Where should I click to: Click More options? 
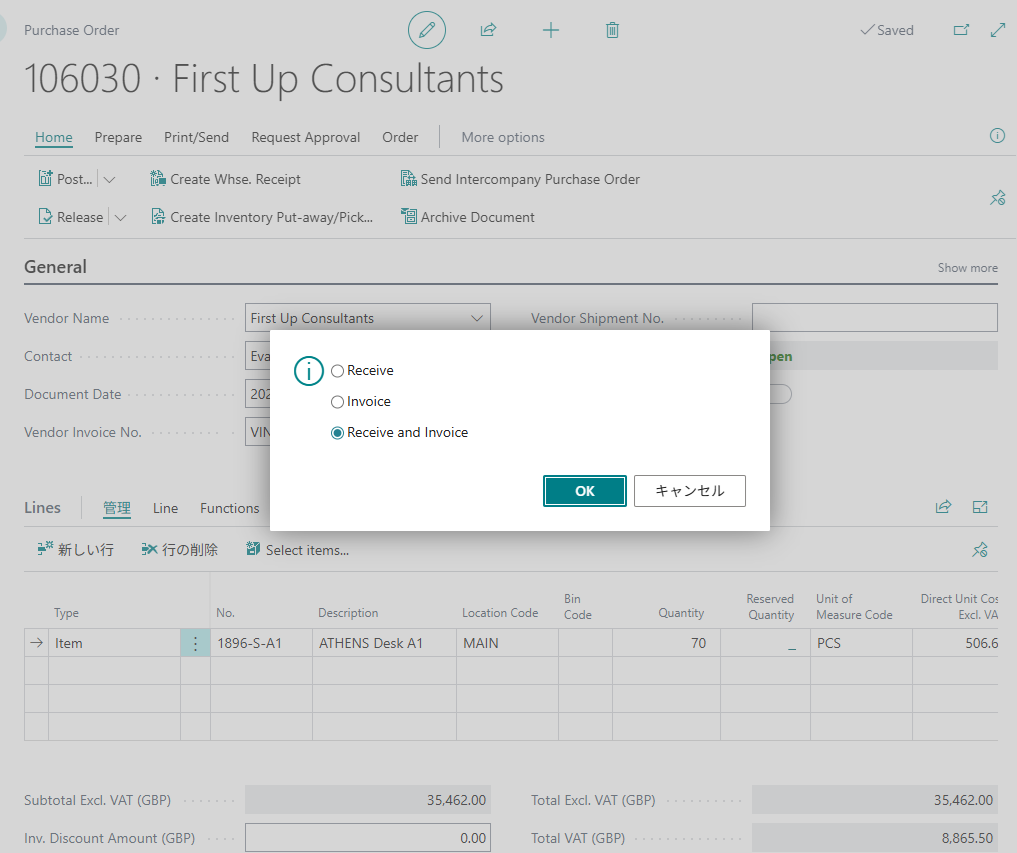click(503, 137)
